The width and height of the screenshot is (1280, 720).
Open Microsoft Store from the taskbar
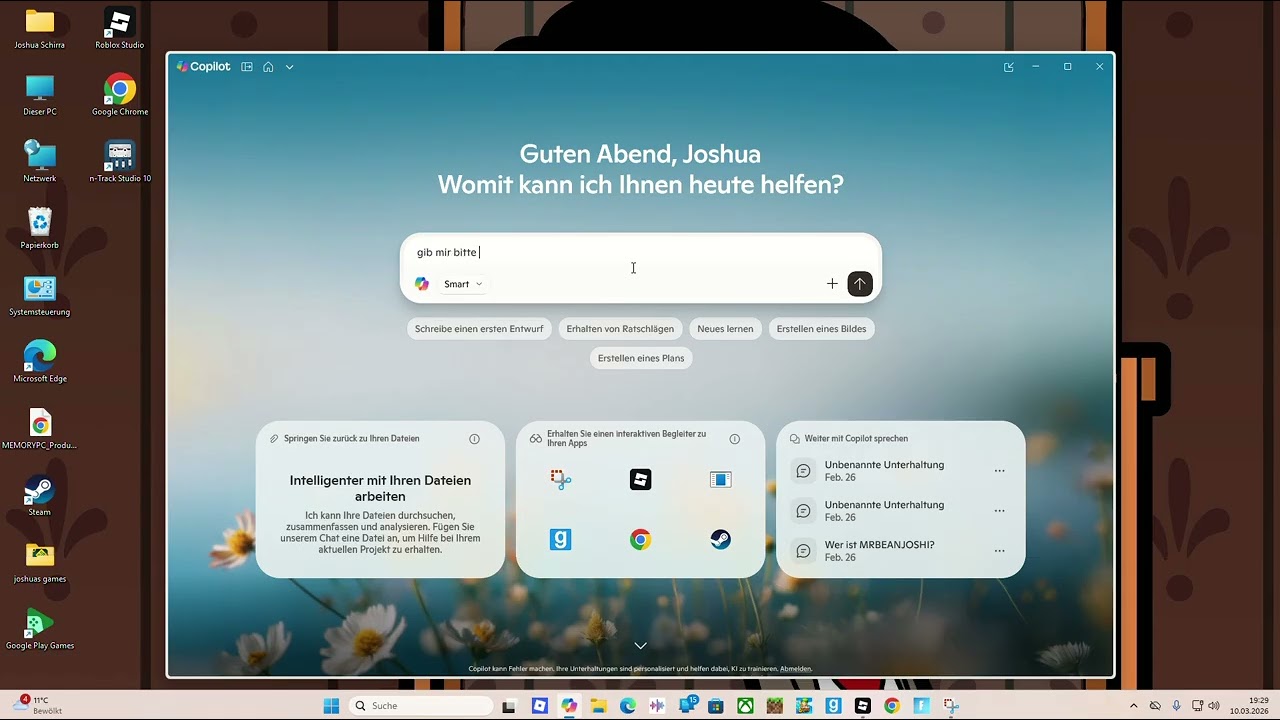[x=716, y=706]
